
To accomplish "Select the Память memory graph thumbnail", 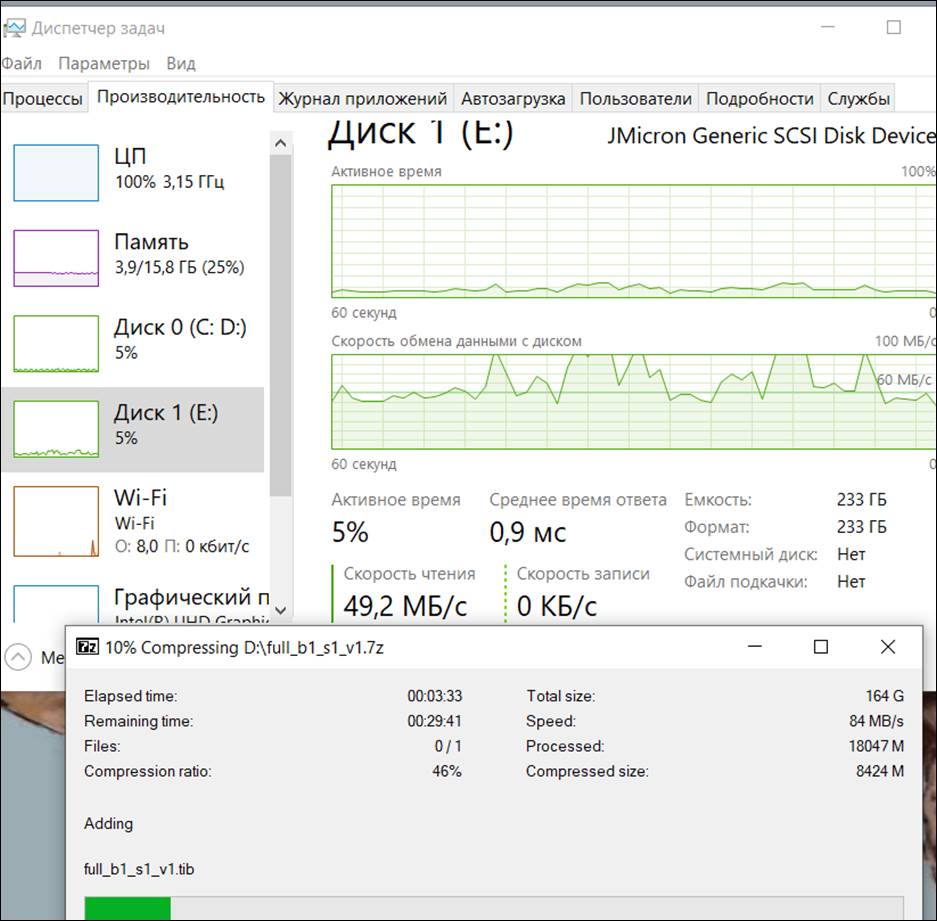I will click(x=56, y=257).
